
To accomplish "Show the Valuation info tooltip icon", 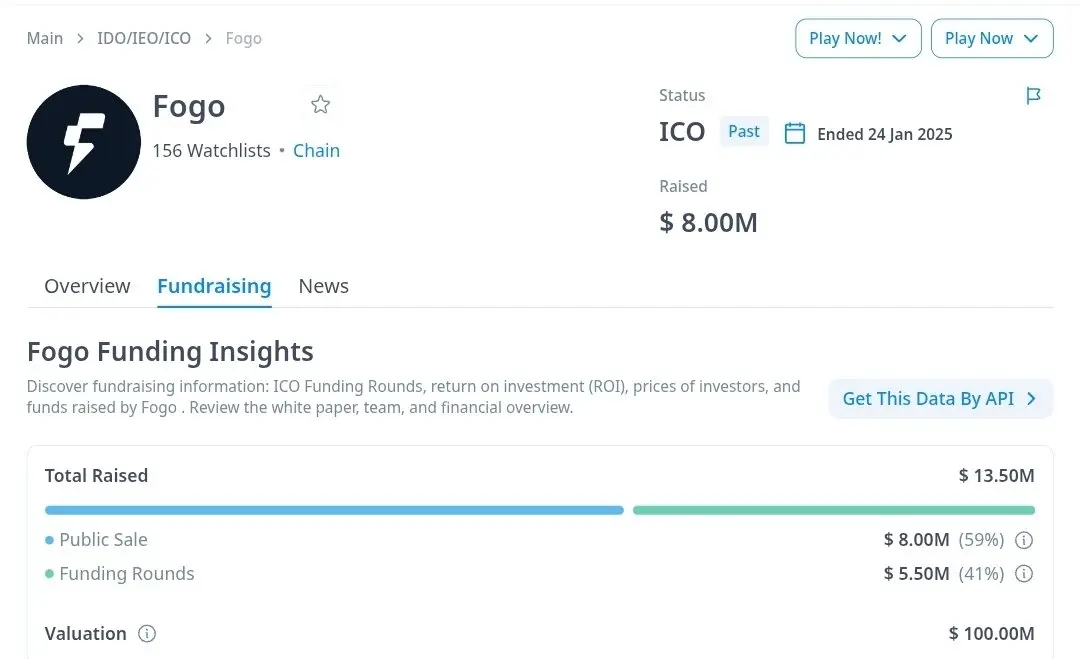I will point(147,634).
